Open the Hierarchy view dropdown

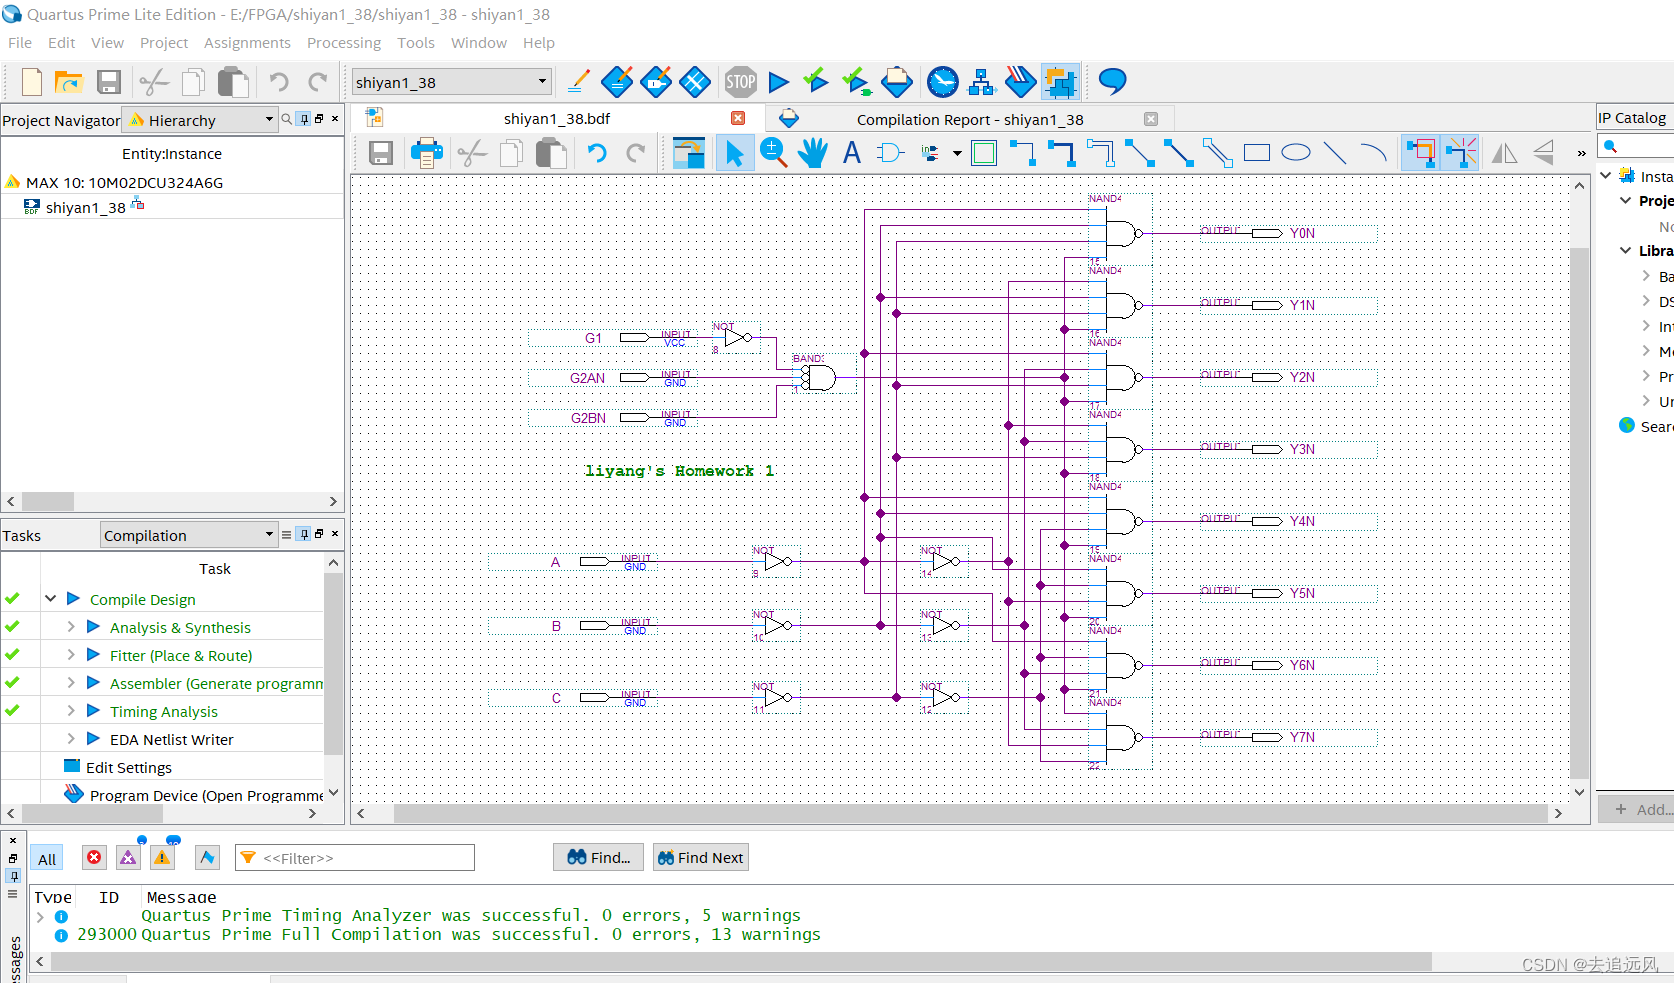tap(269, 120)
